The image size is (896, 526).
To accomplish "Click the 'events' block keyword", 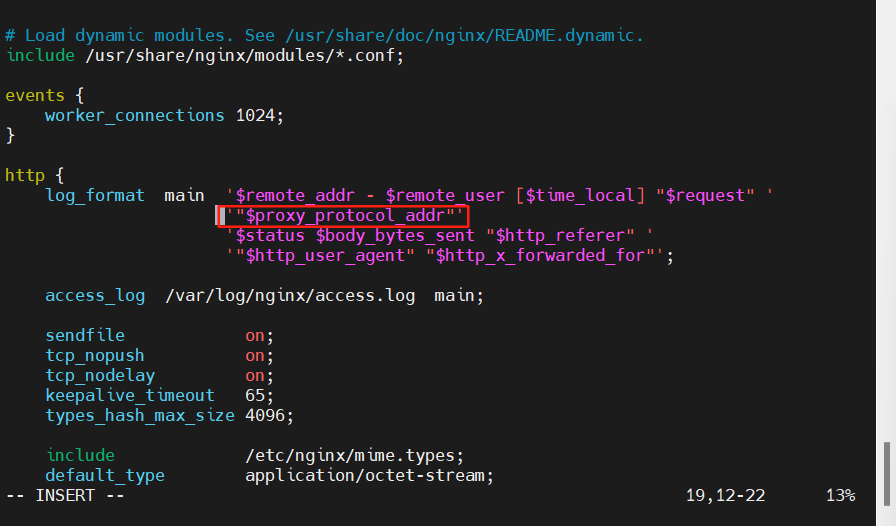I will point(35,95).
